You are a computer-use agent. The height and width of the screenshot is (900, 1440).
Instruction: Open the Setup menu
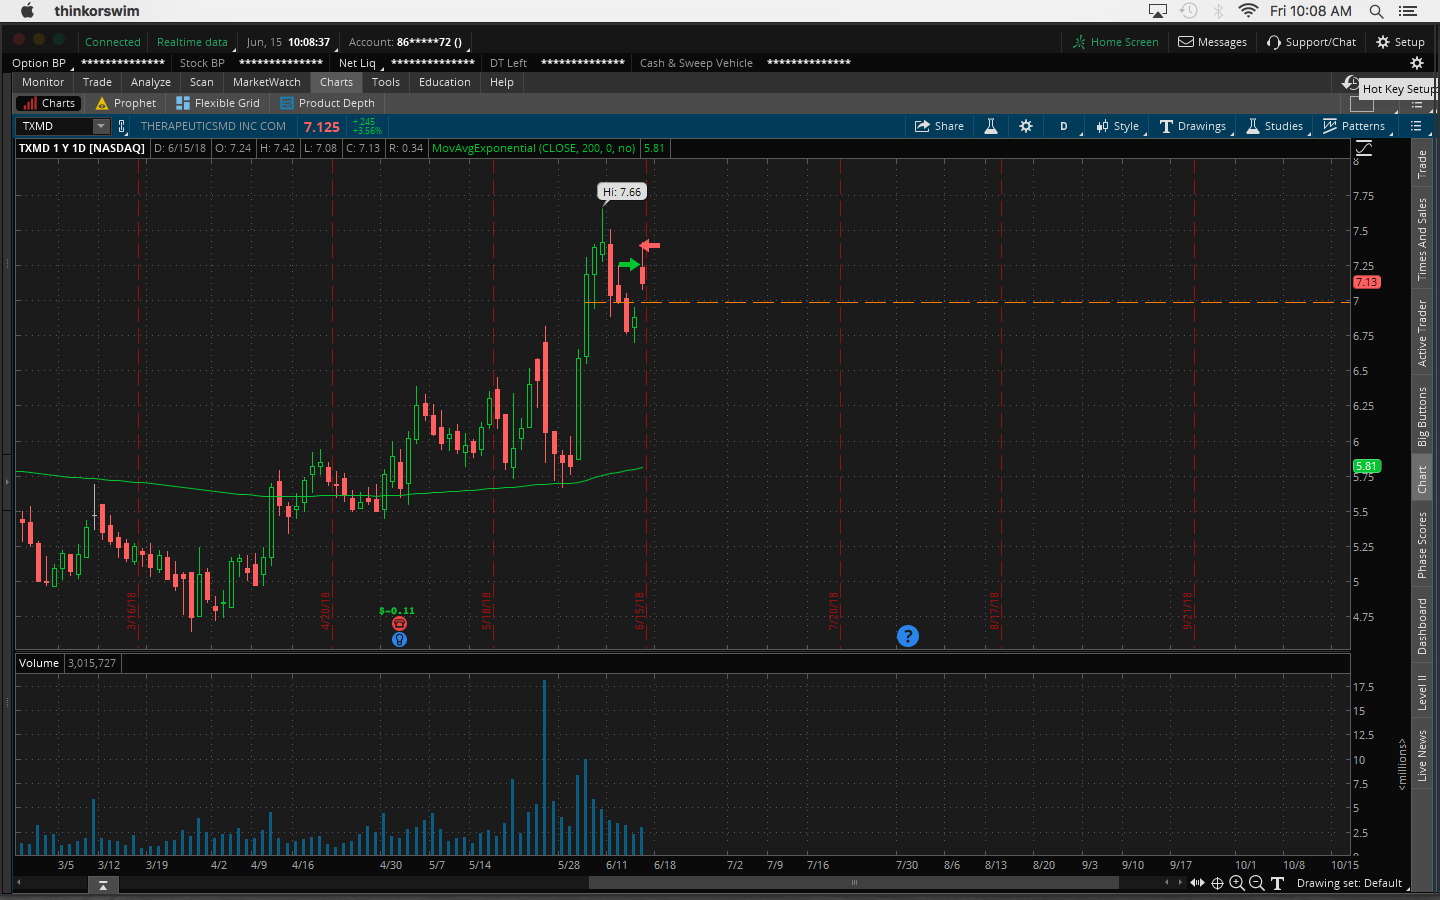(1400, 42)
